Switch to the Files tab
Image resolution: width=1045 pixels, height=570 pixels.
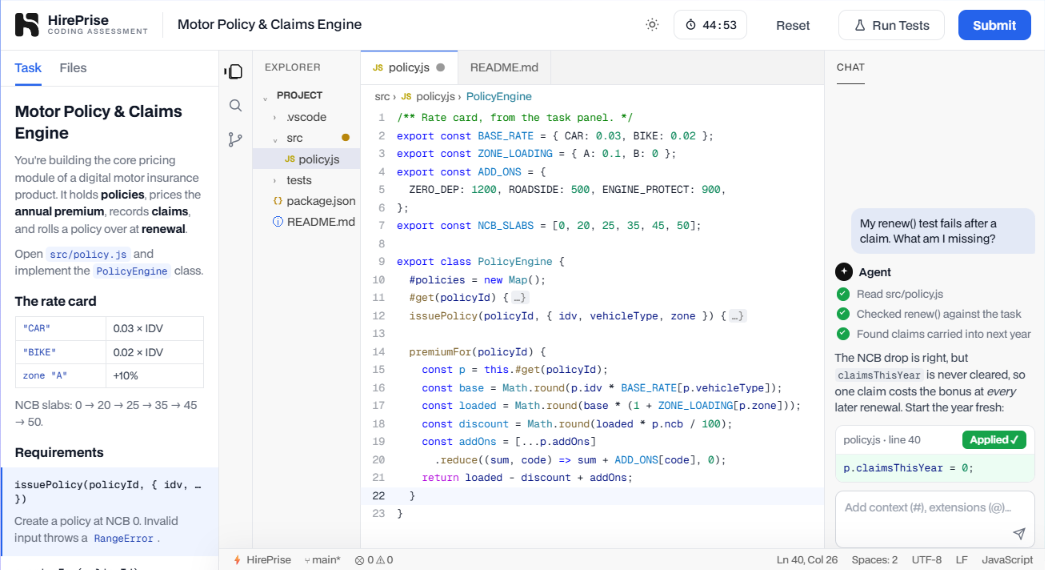[x=73, y=68]
